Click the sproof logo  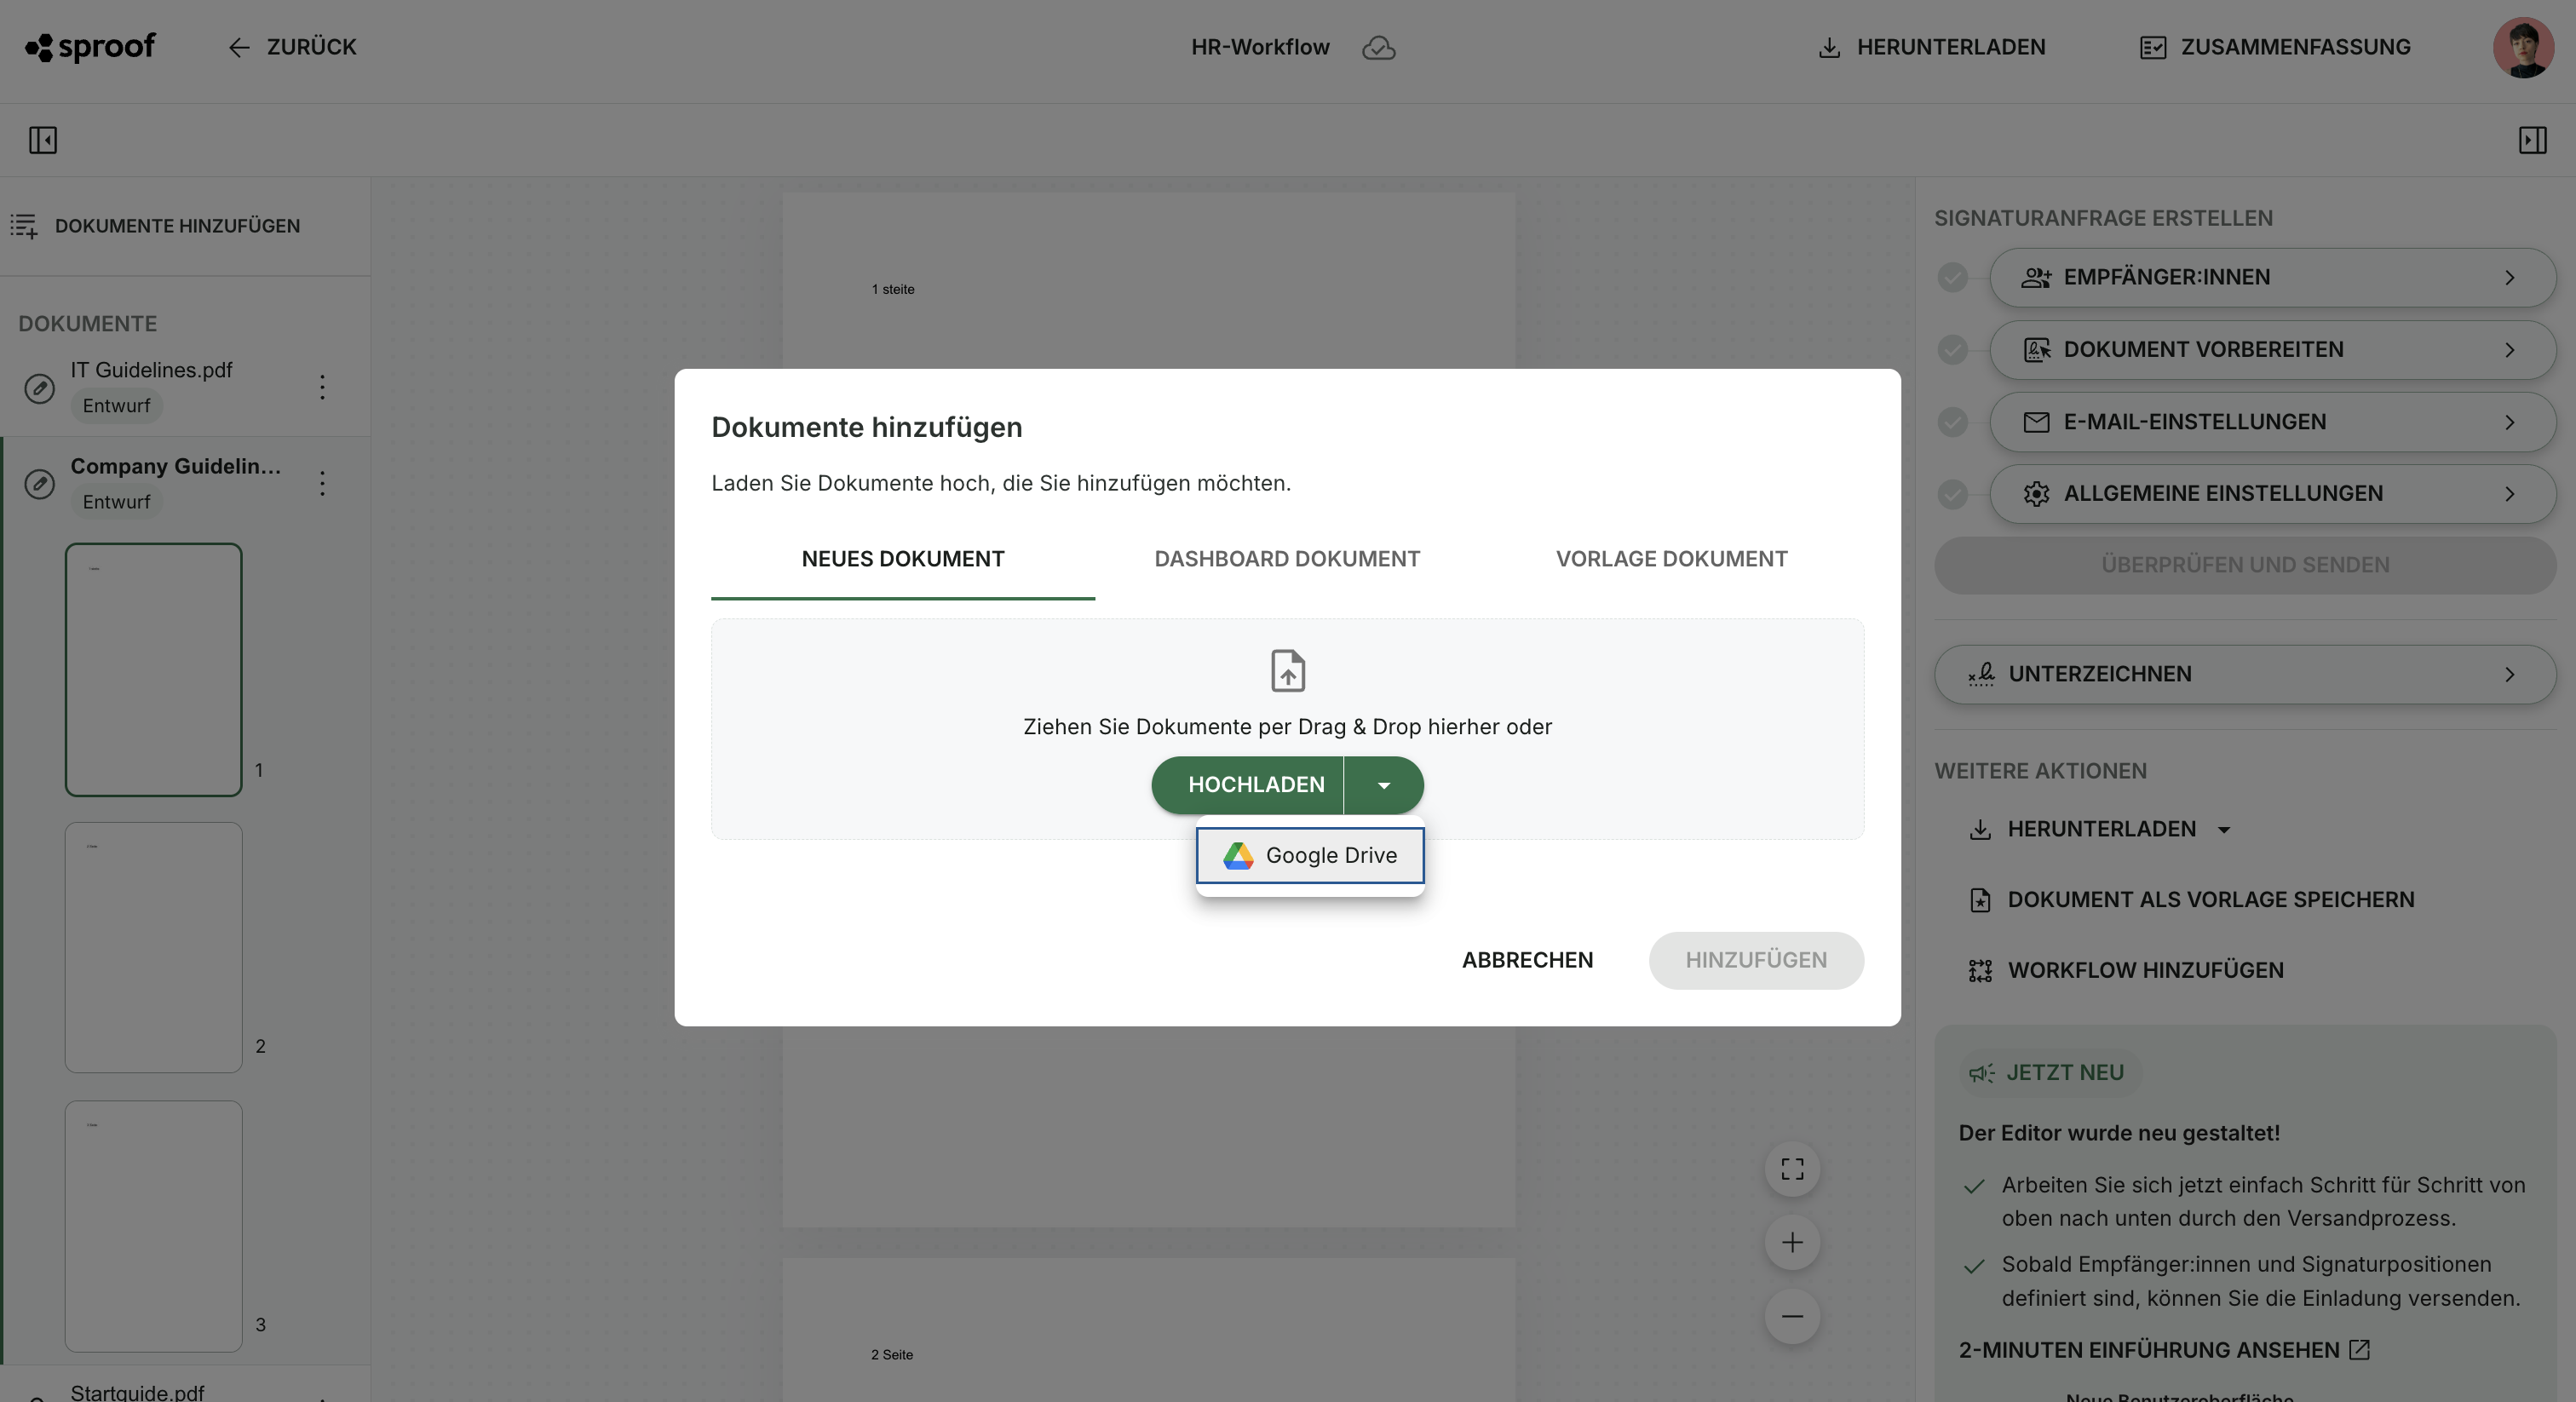coord(90,47)
